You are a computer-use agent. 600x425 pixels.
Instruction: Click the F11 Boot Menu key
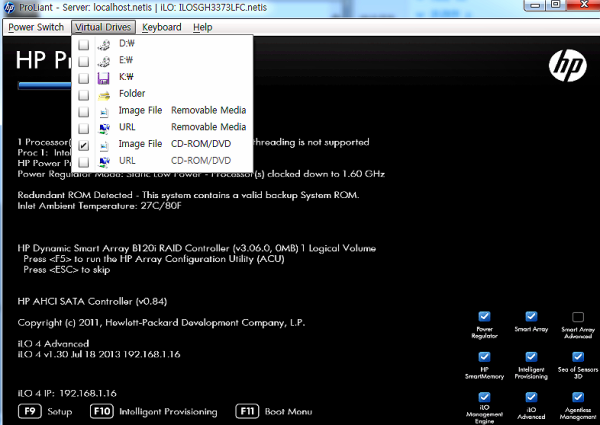click(x=247, y=412)
